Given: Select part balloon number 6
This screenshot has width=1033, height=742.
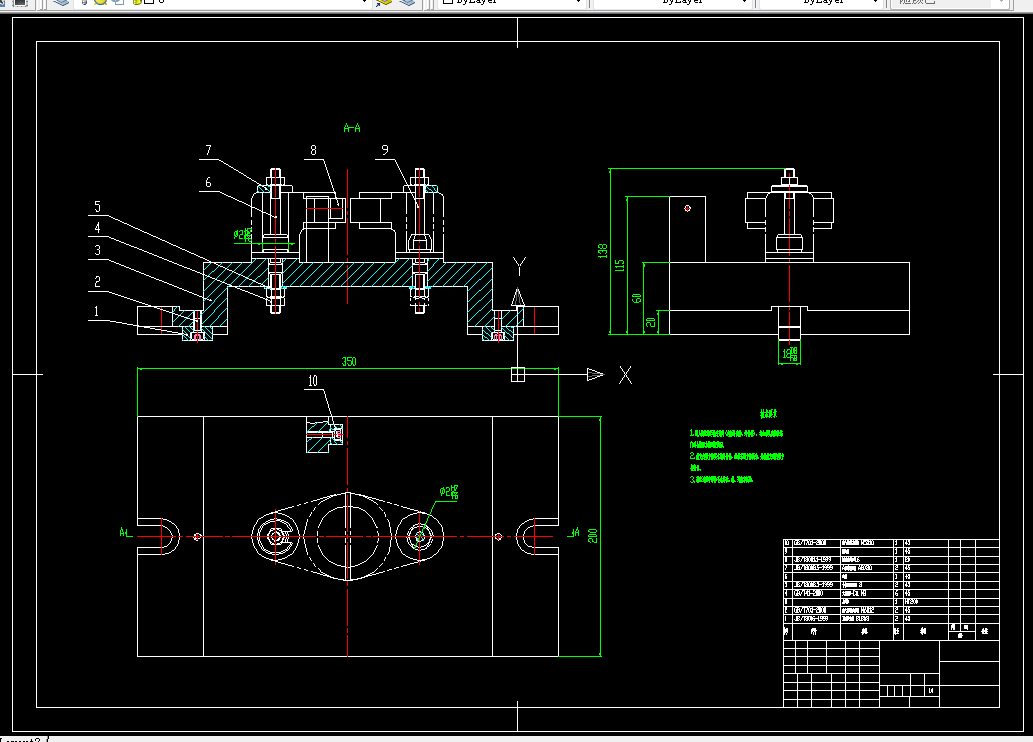Looking at the screenshot, I should [208, 183].
